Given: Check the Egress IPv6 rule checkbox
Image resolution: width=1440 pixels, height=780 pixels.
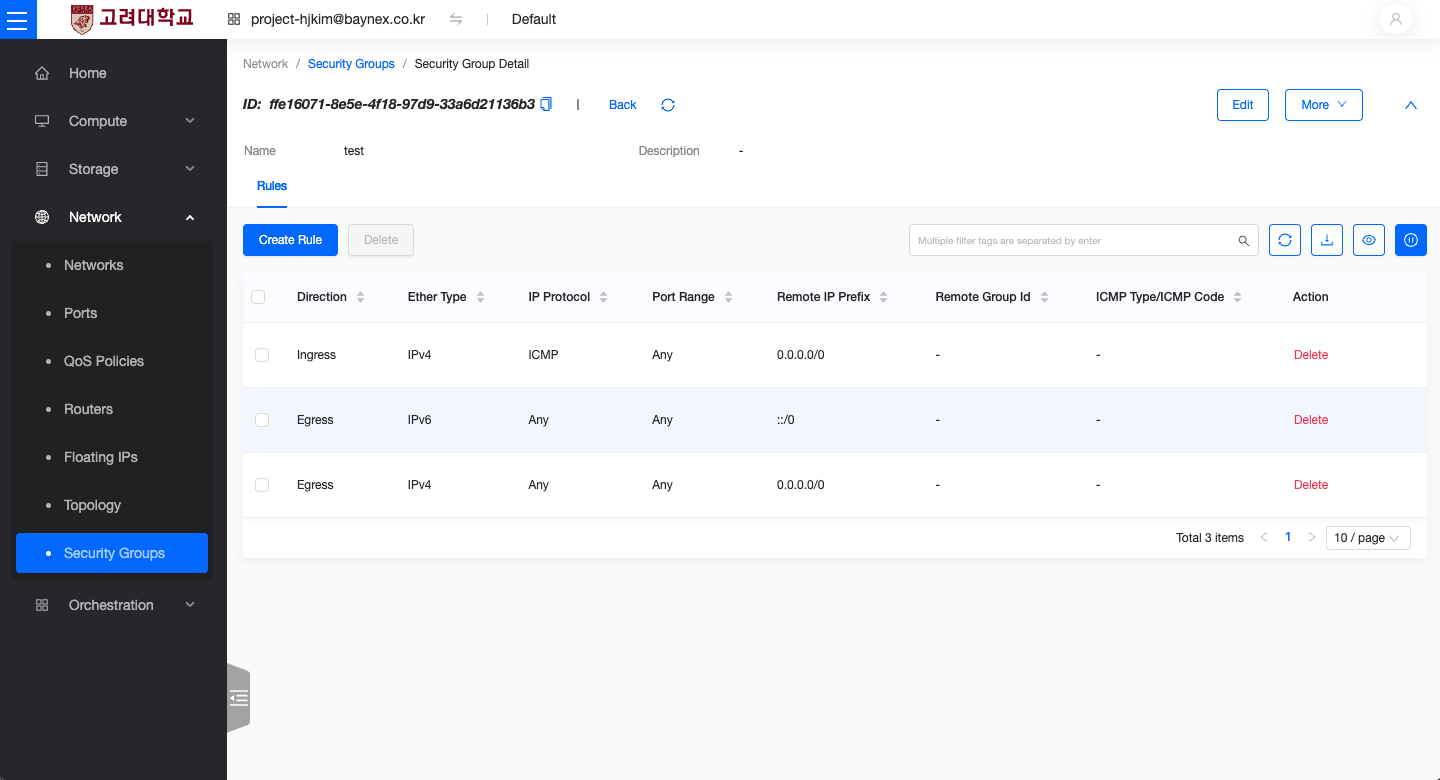Looking at the screenshot, I should click(262, 420).
